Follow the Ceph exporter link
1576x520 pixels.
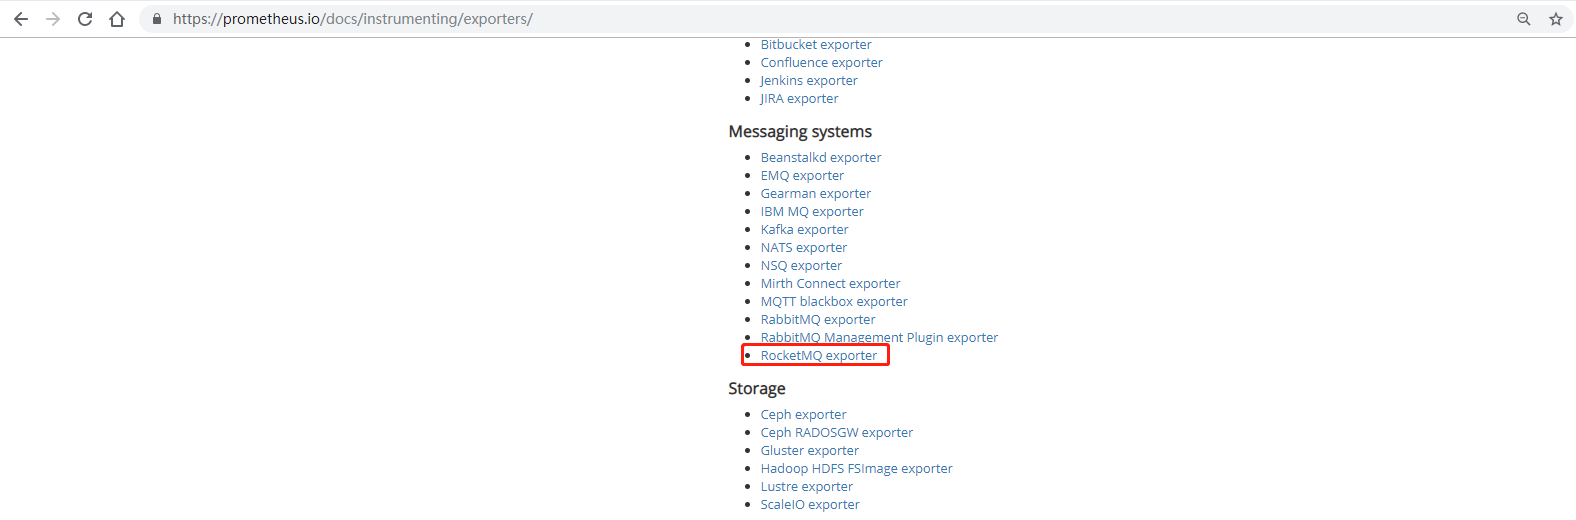click(x=803, y=415)
